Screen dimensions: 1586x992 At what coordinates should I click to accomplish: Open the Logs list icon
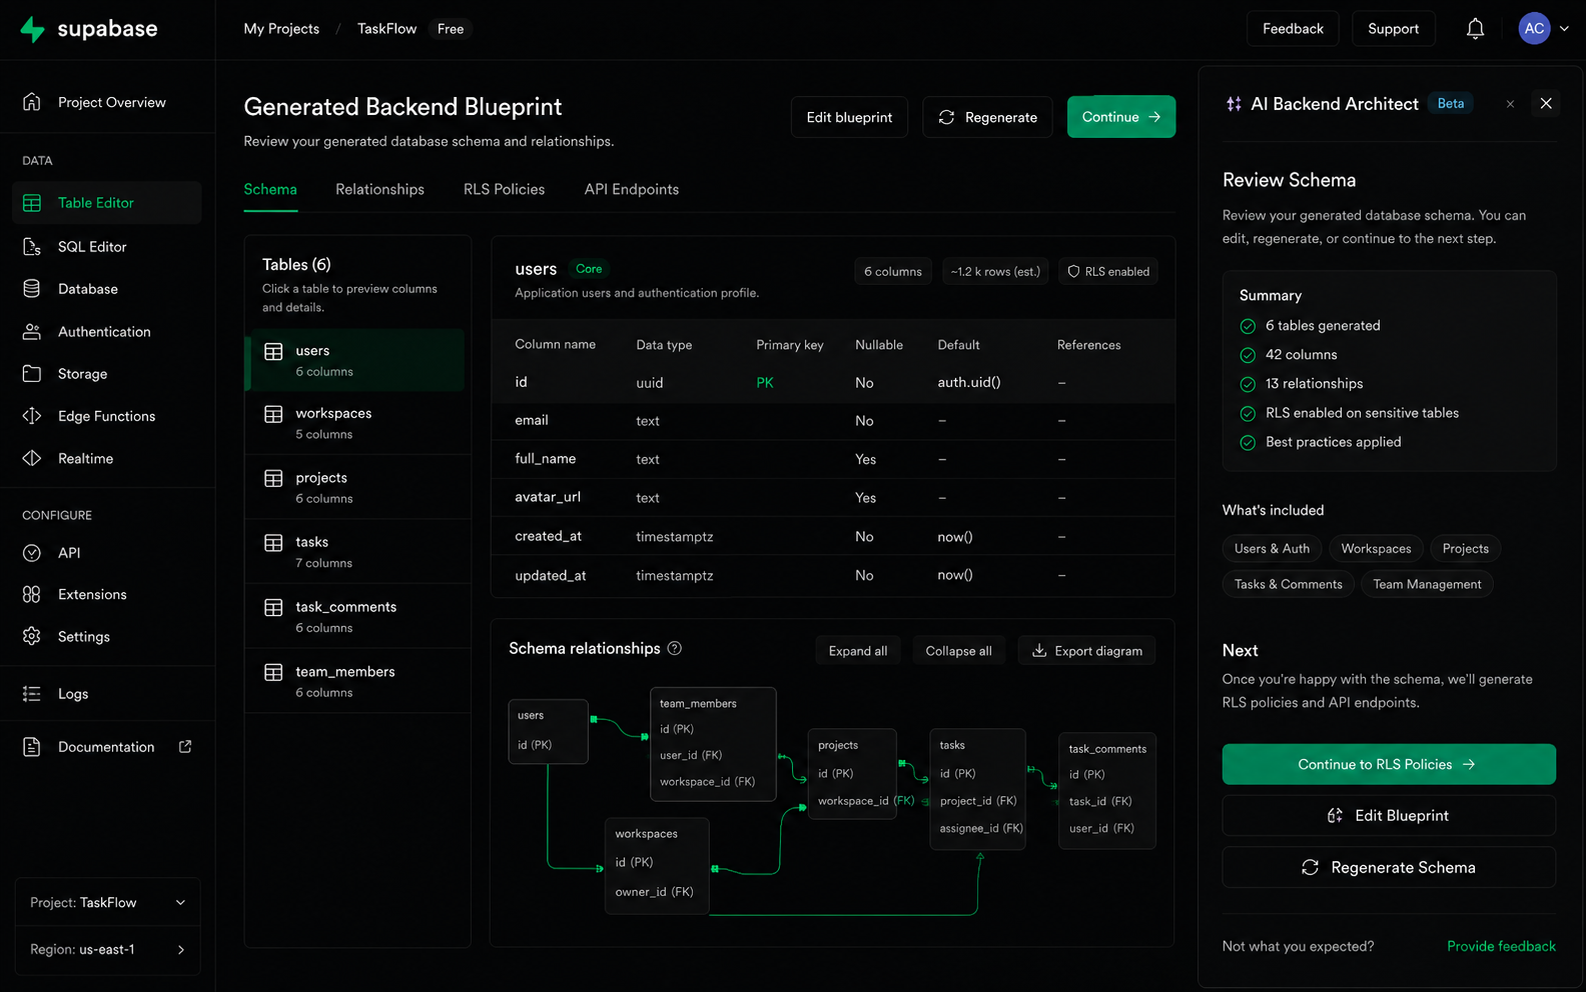tap(32, 694)
